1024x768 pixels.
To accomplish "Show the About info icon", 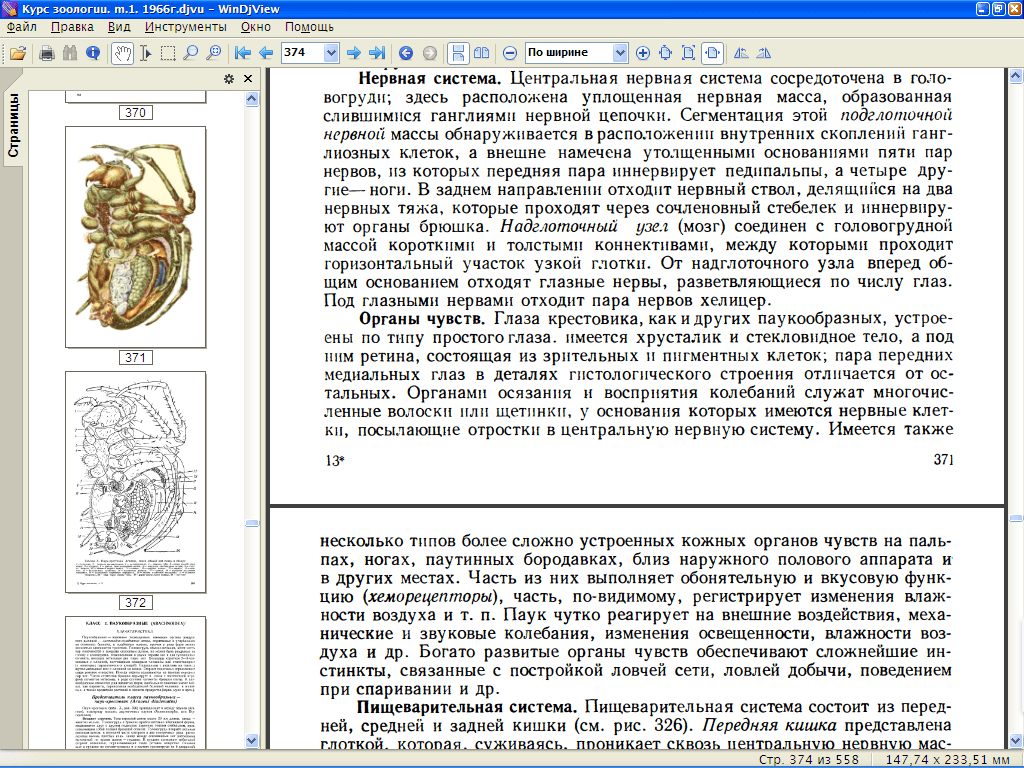I will pos(93,53).
